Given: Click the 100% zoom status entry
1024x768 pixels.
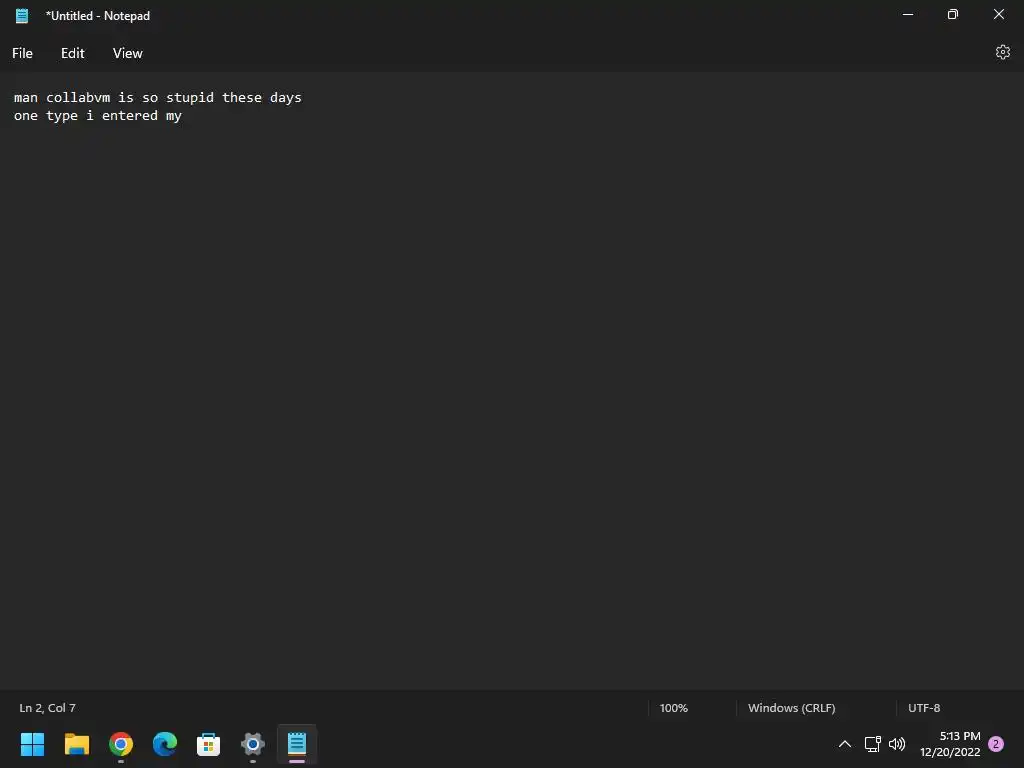Looking at the screenshot, I should [673, 708].
